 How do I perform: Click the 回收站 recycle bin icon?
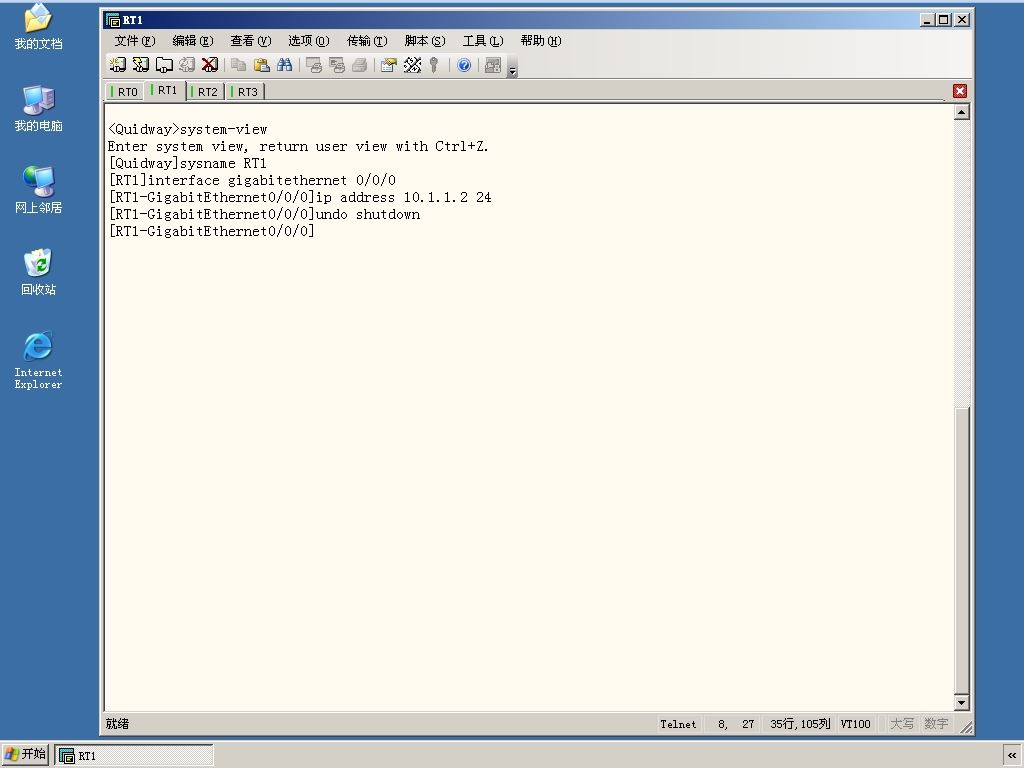pos(38,272)
